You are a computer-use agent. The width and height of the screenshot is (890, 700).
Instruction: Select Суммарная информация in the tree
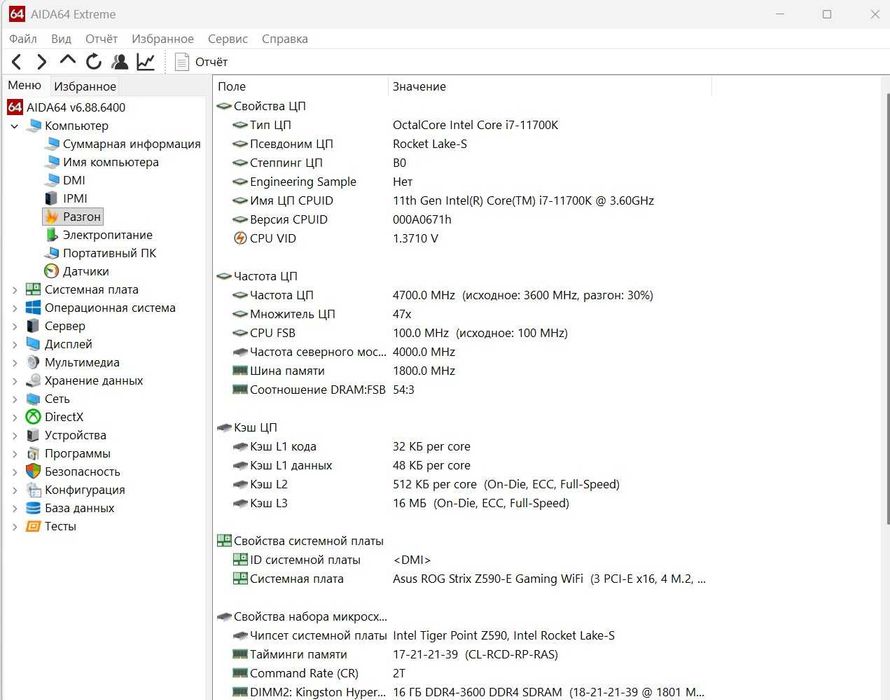click(124, 144)
